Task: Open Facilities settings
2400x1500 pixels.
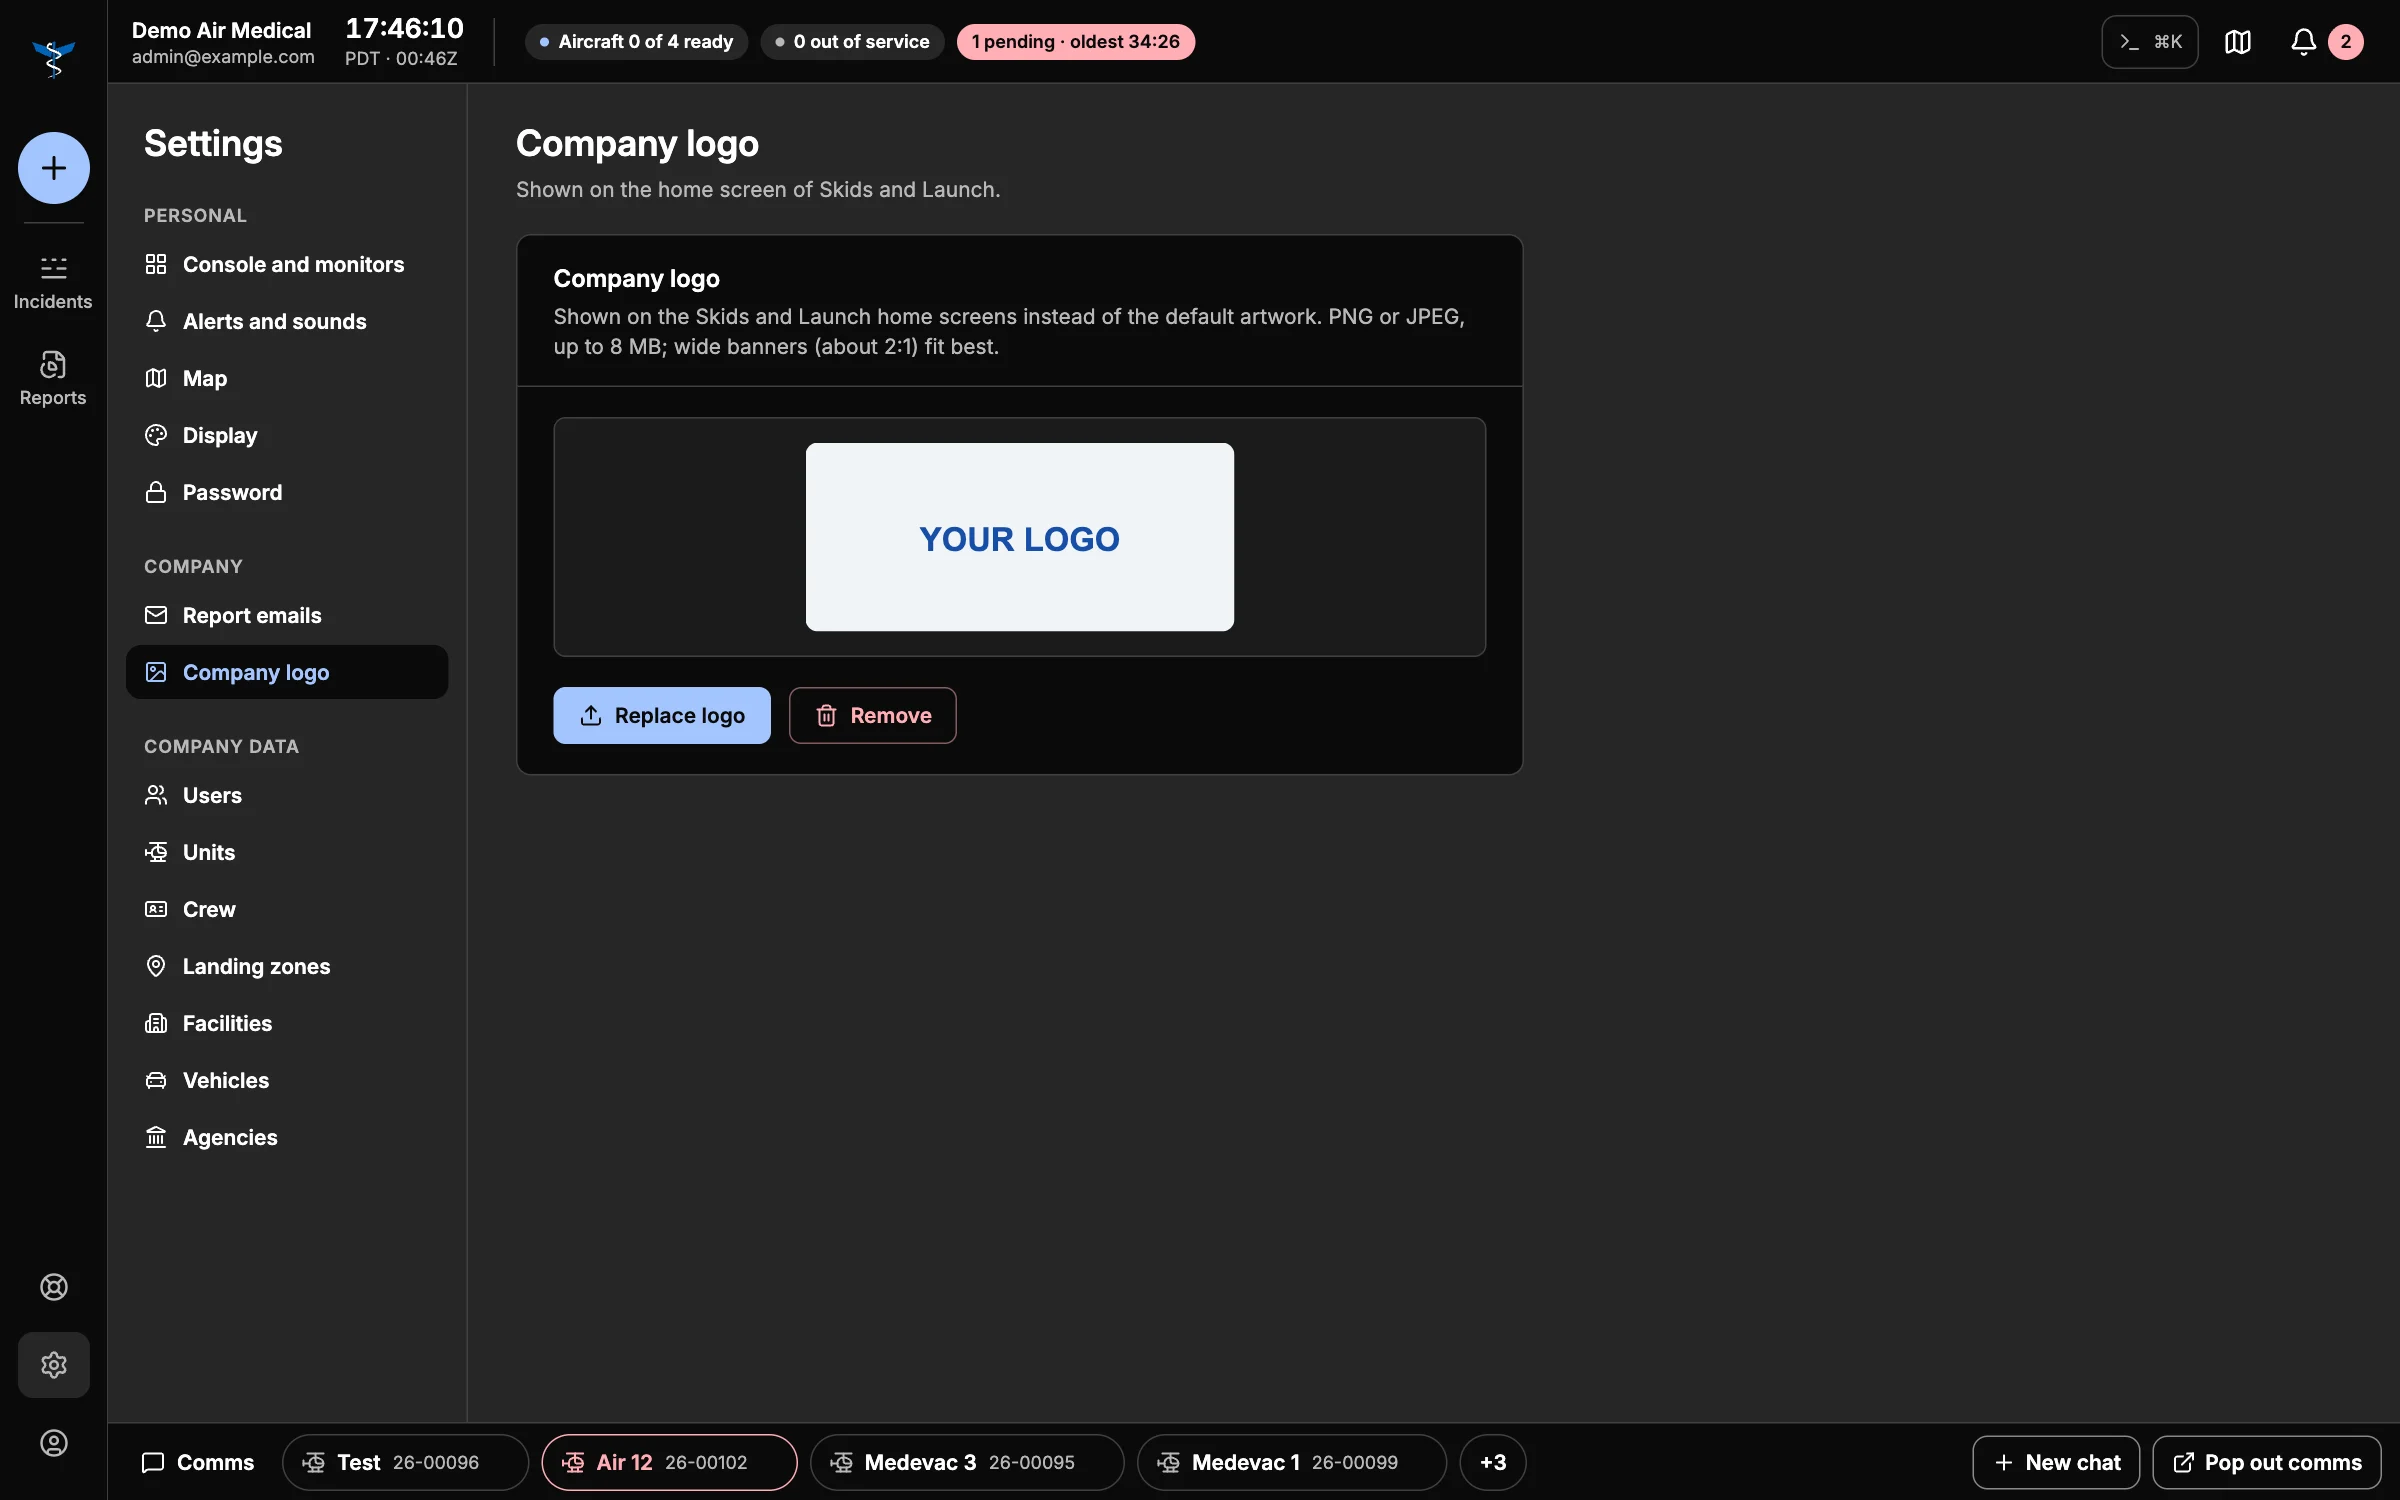Action: tap(287, 1023)
